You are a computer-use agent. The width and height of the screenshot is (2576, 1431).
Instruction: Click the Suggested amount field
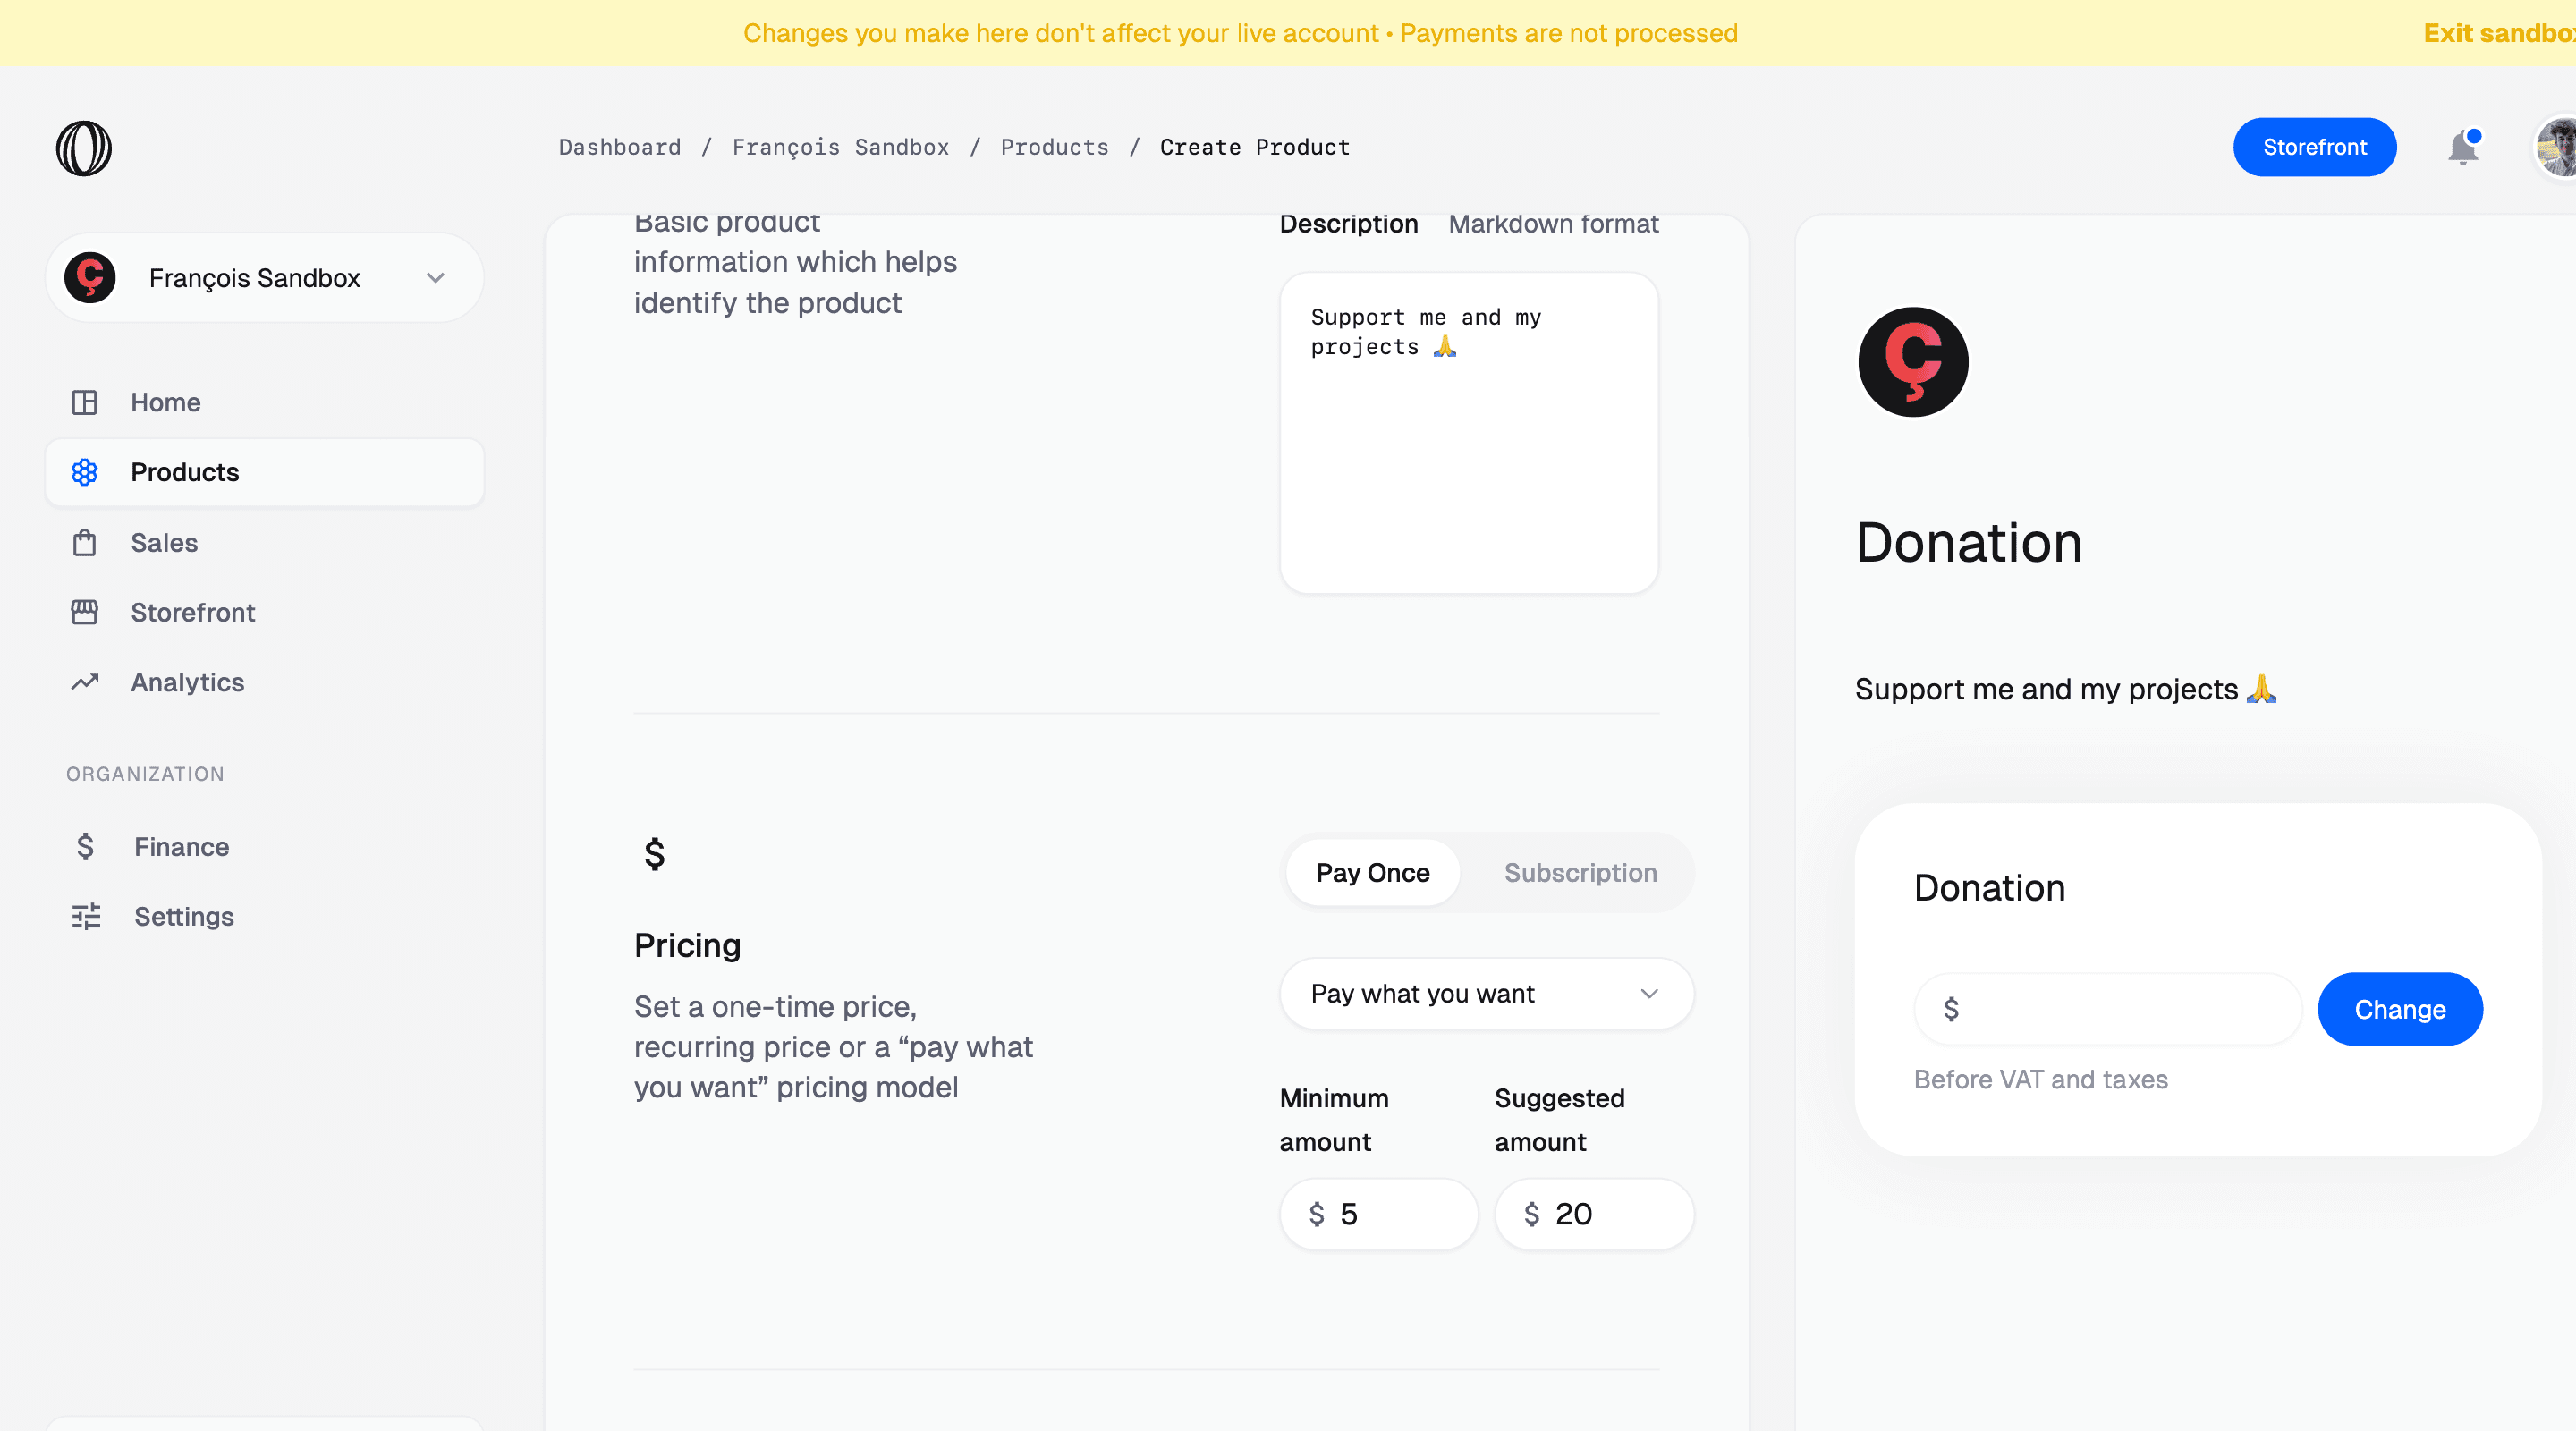(1594, 1214)
